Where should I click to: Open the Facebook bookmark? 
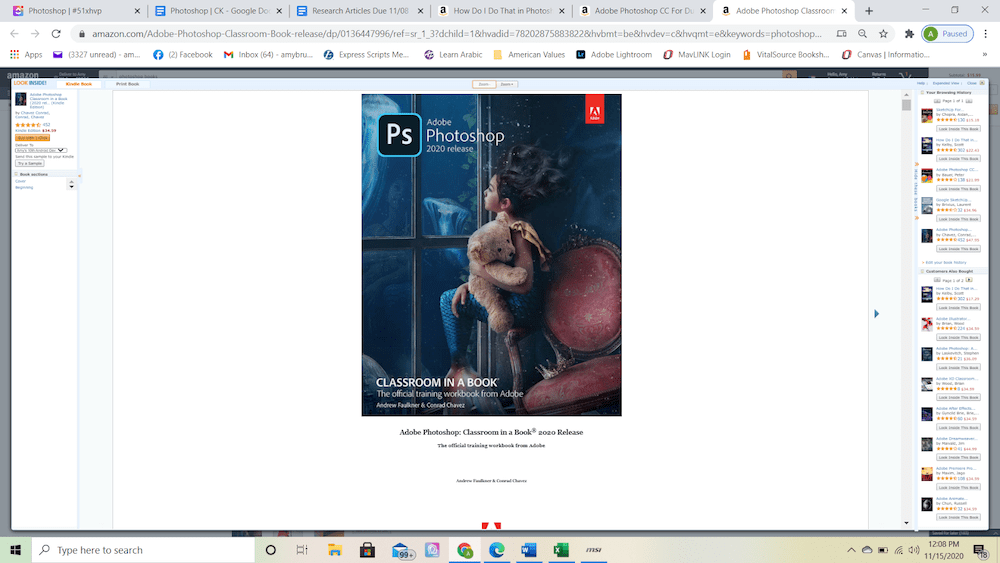(183, 55)
